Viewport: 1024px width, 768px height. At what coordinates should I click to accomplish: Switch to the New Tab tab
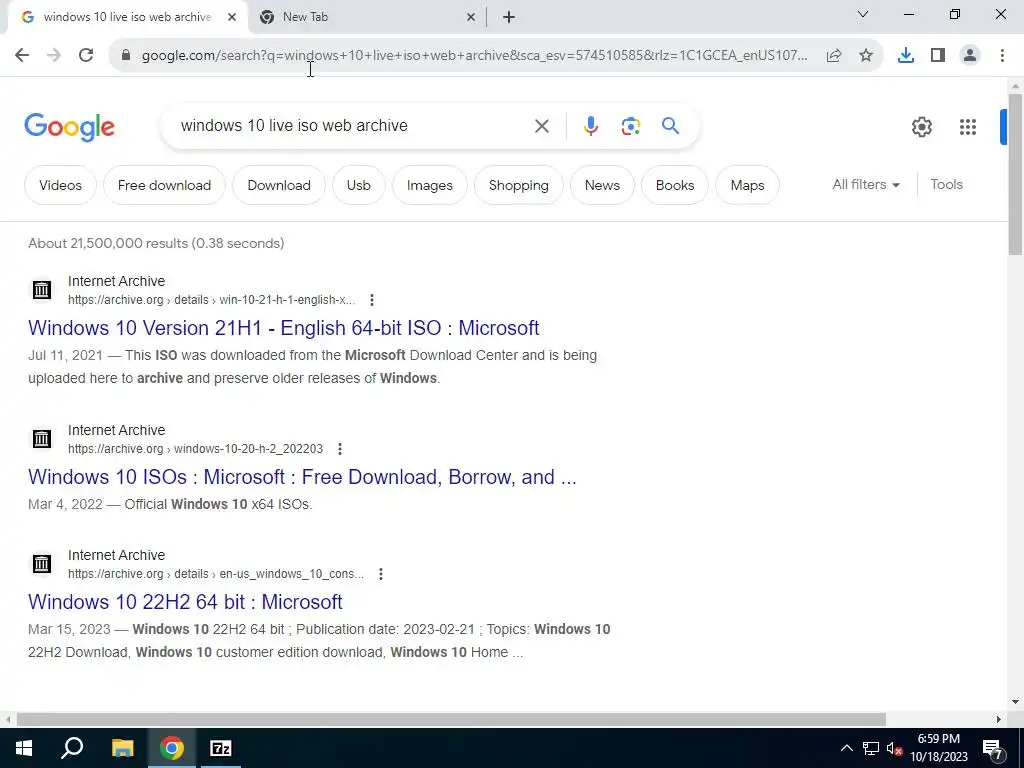point(368,17)
